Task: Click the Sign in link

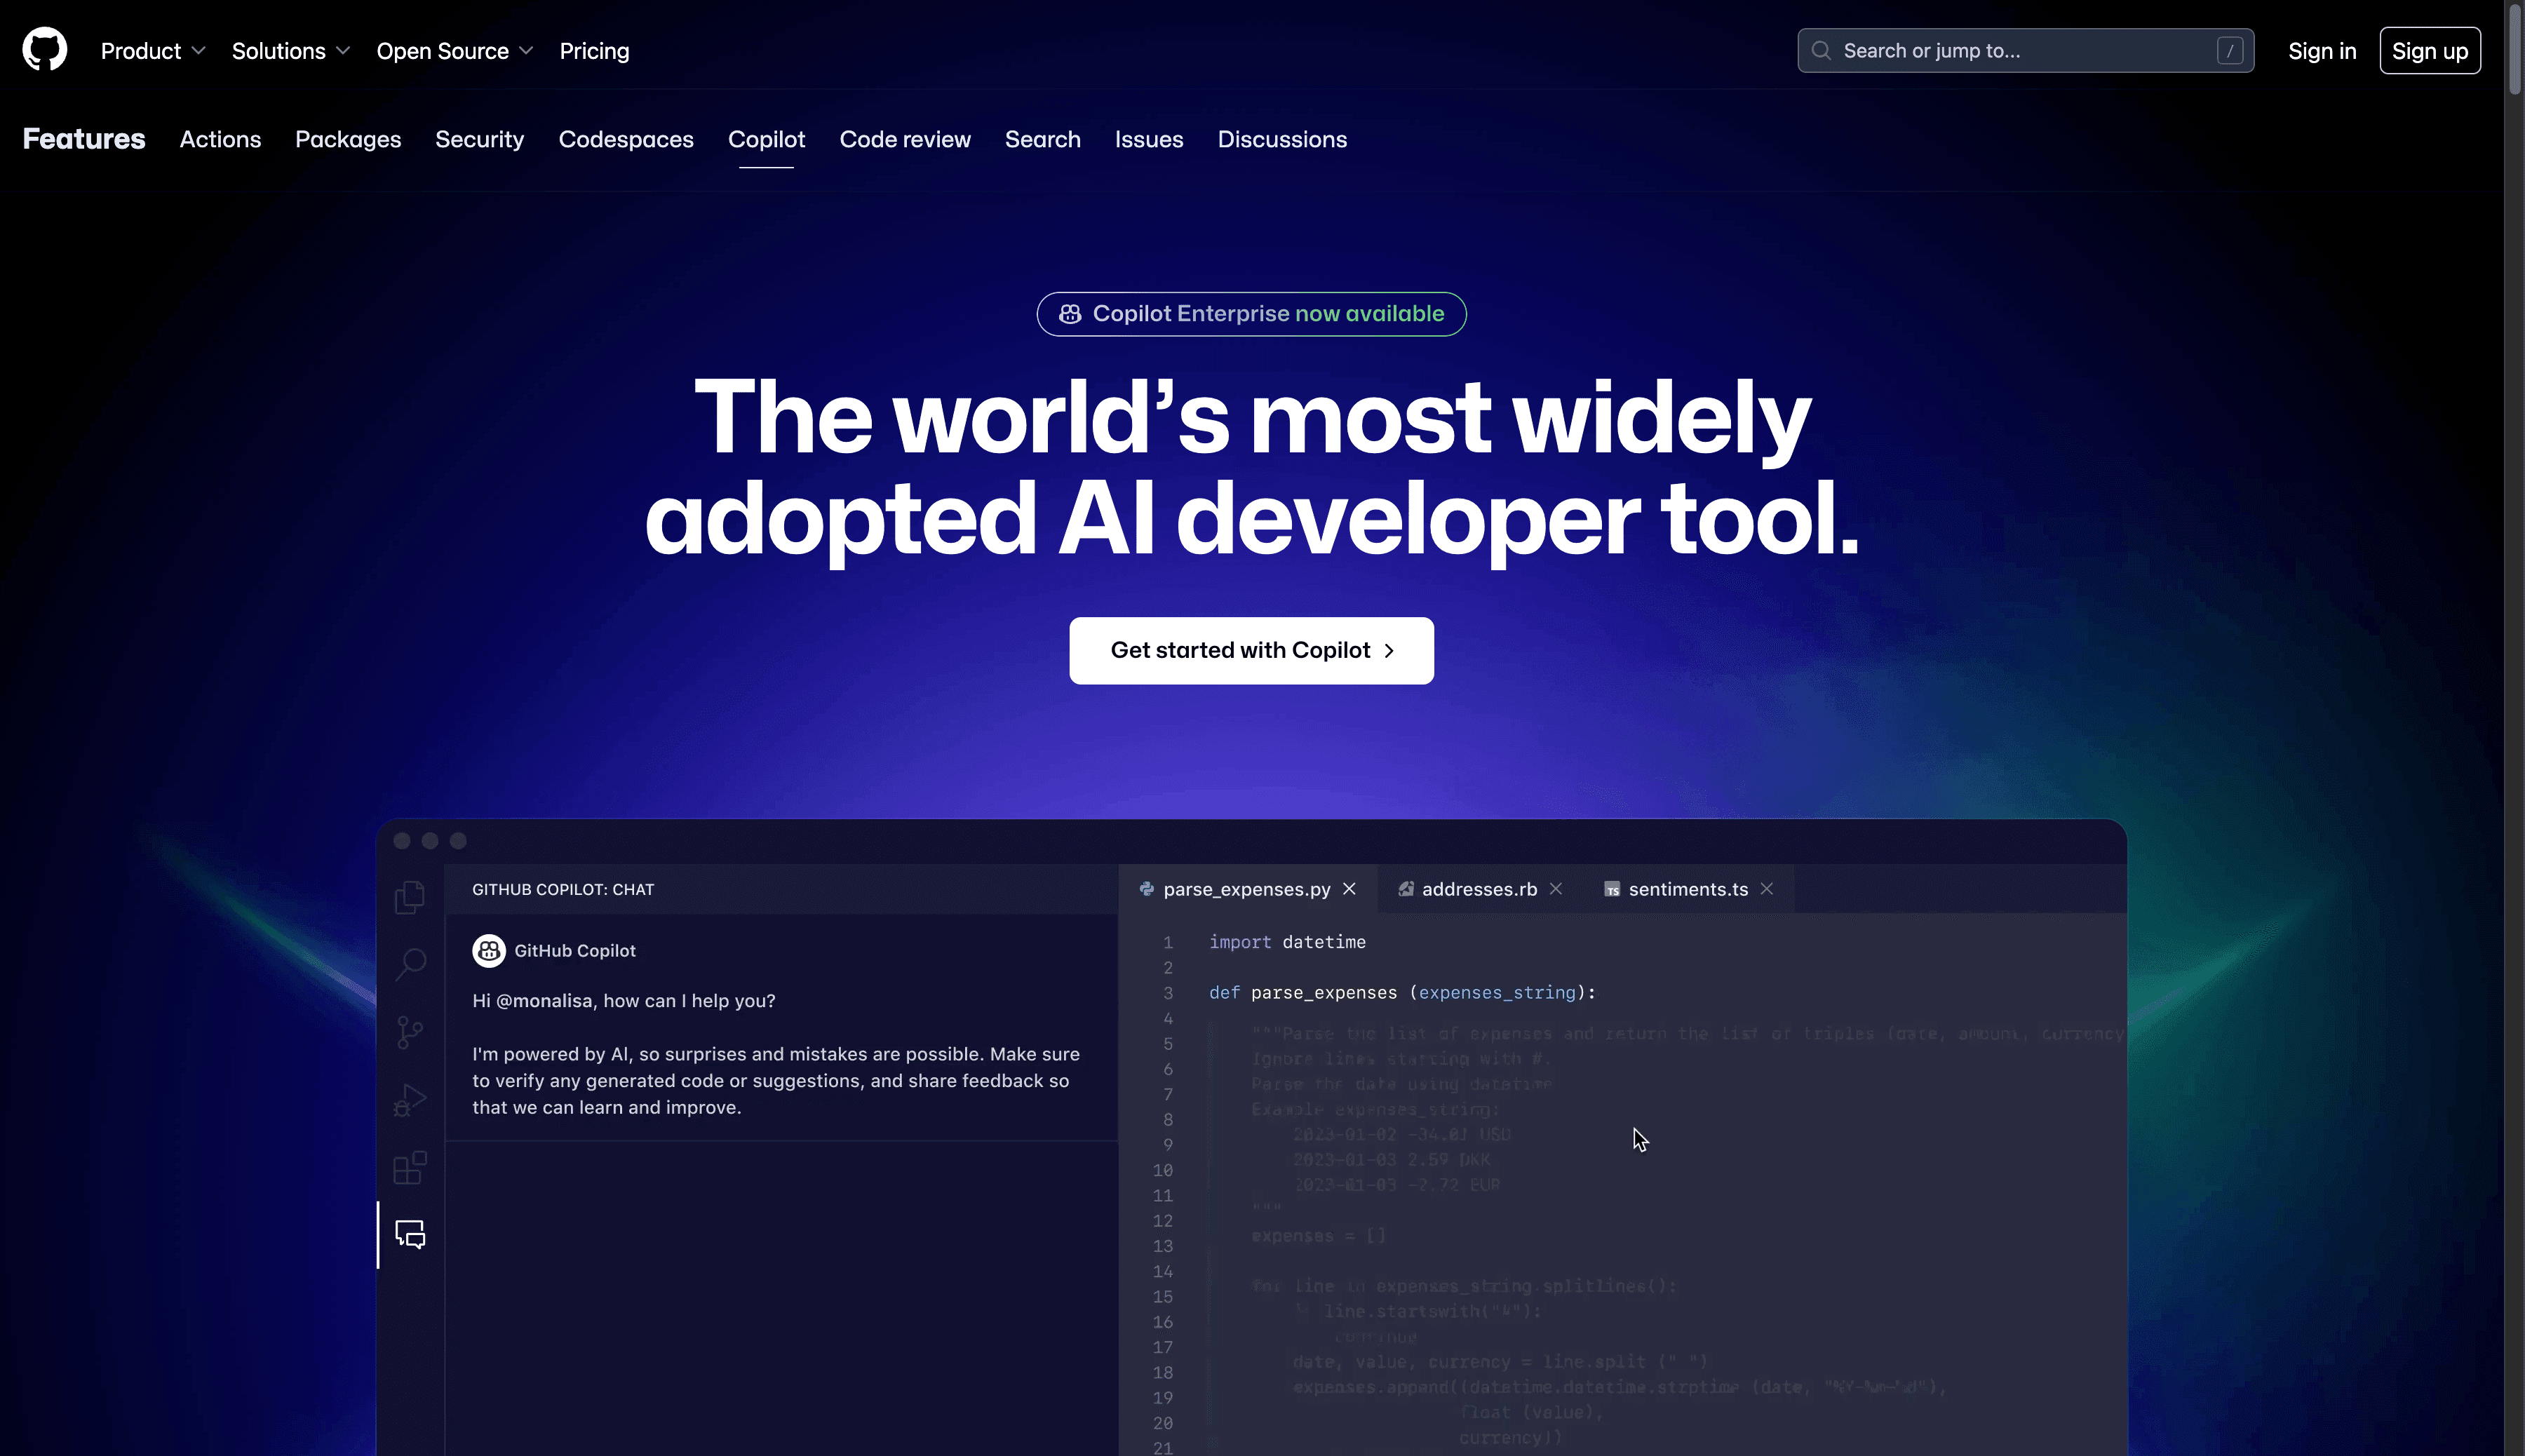Action: click(x=2322, y=51)
